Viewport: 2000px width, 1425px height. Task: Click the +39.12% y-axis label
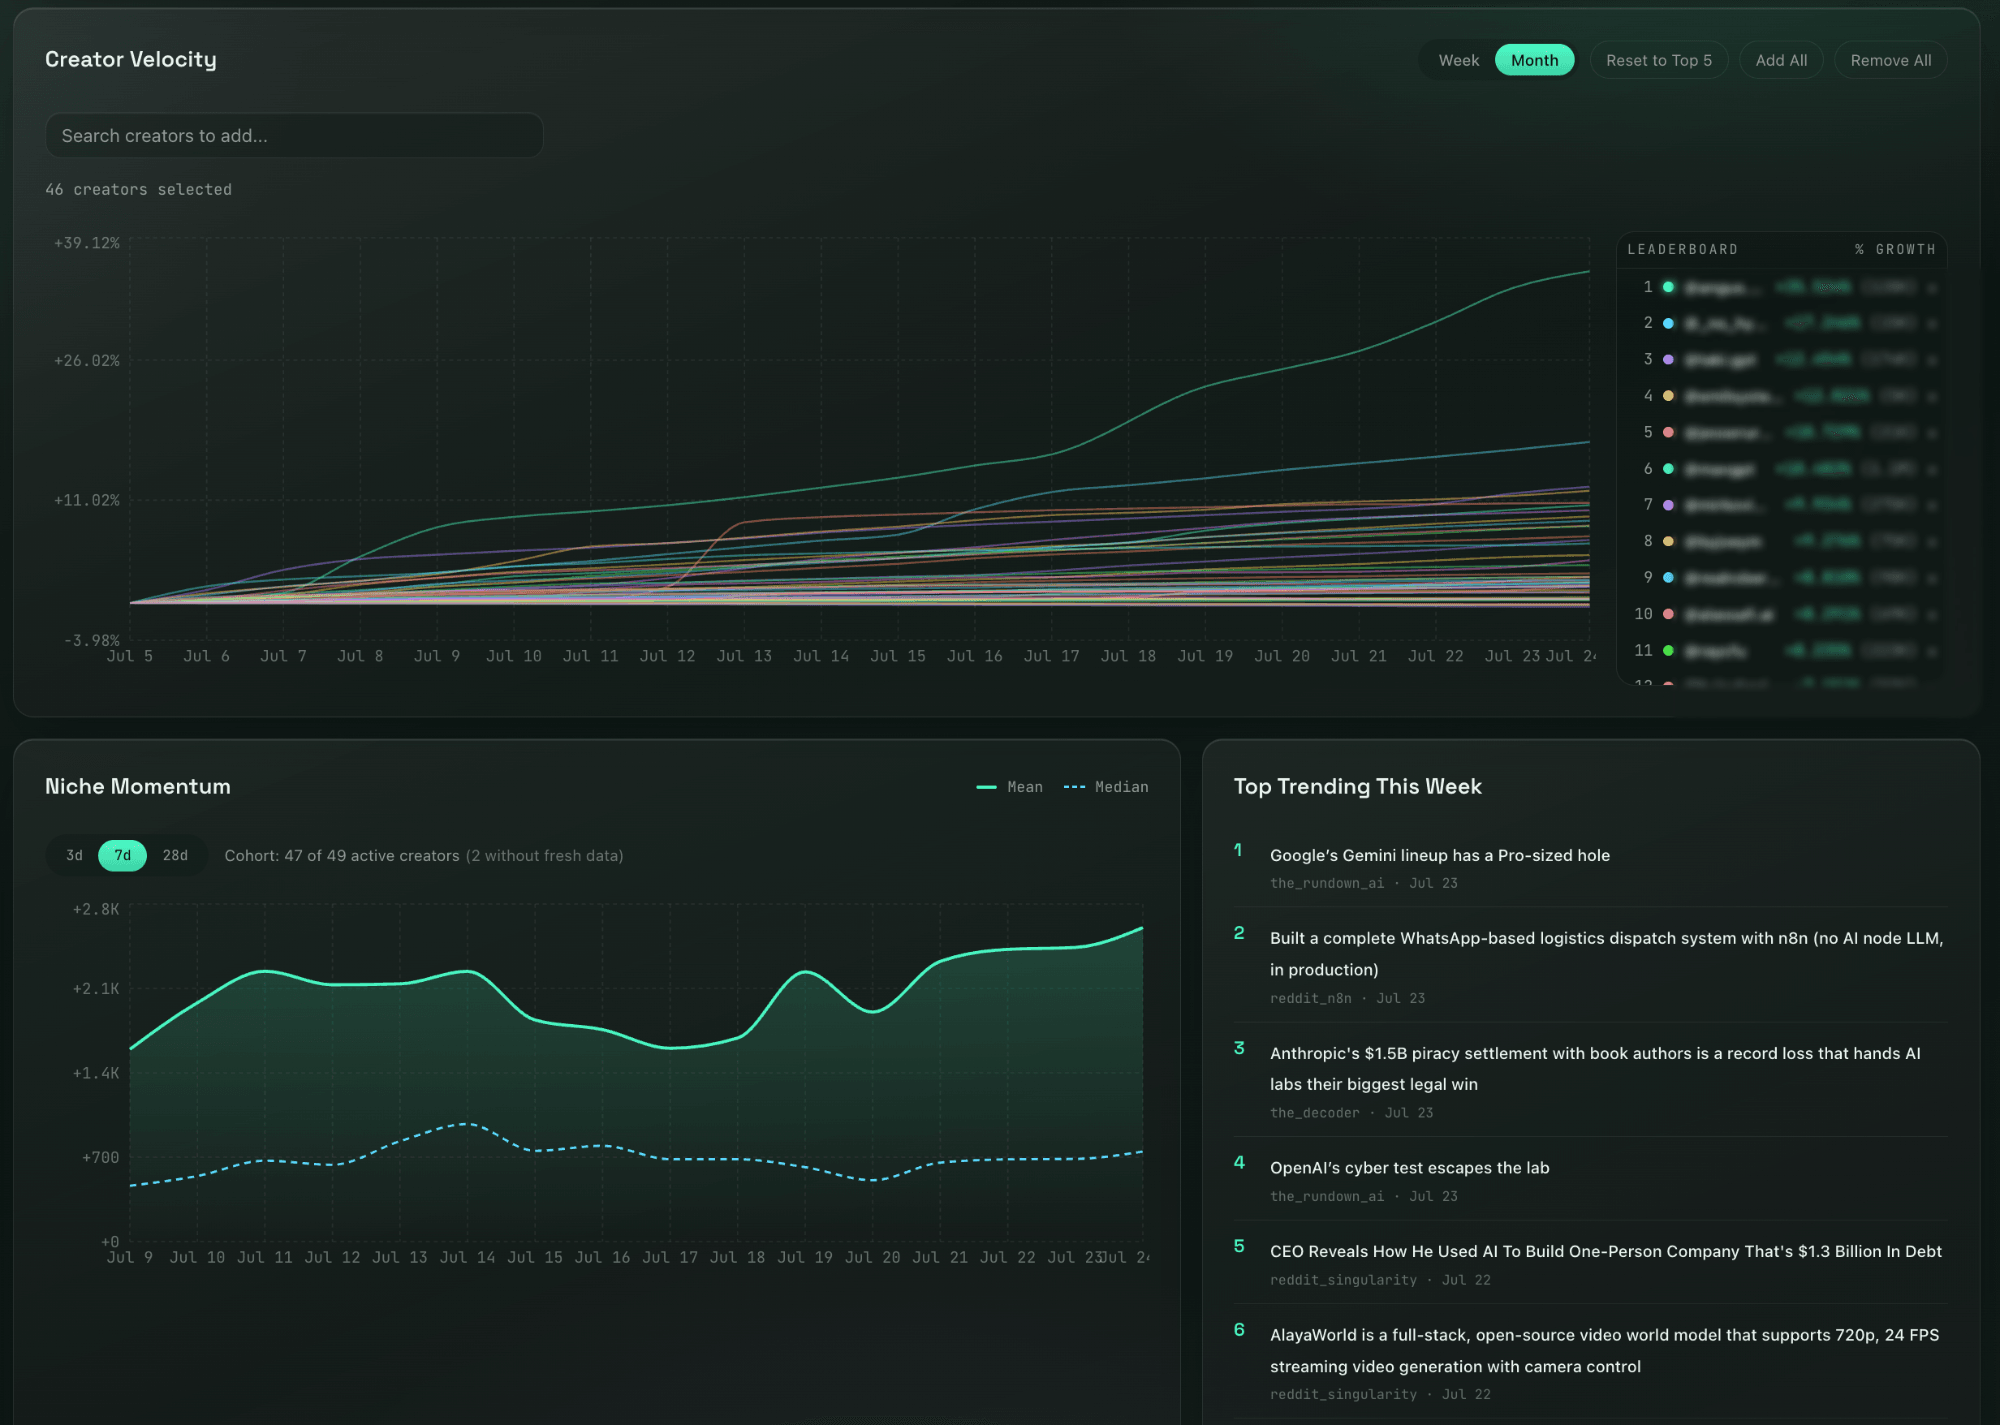coord(86,243)
